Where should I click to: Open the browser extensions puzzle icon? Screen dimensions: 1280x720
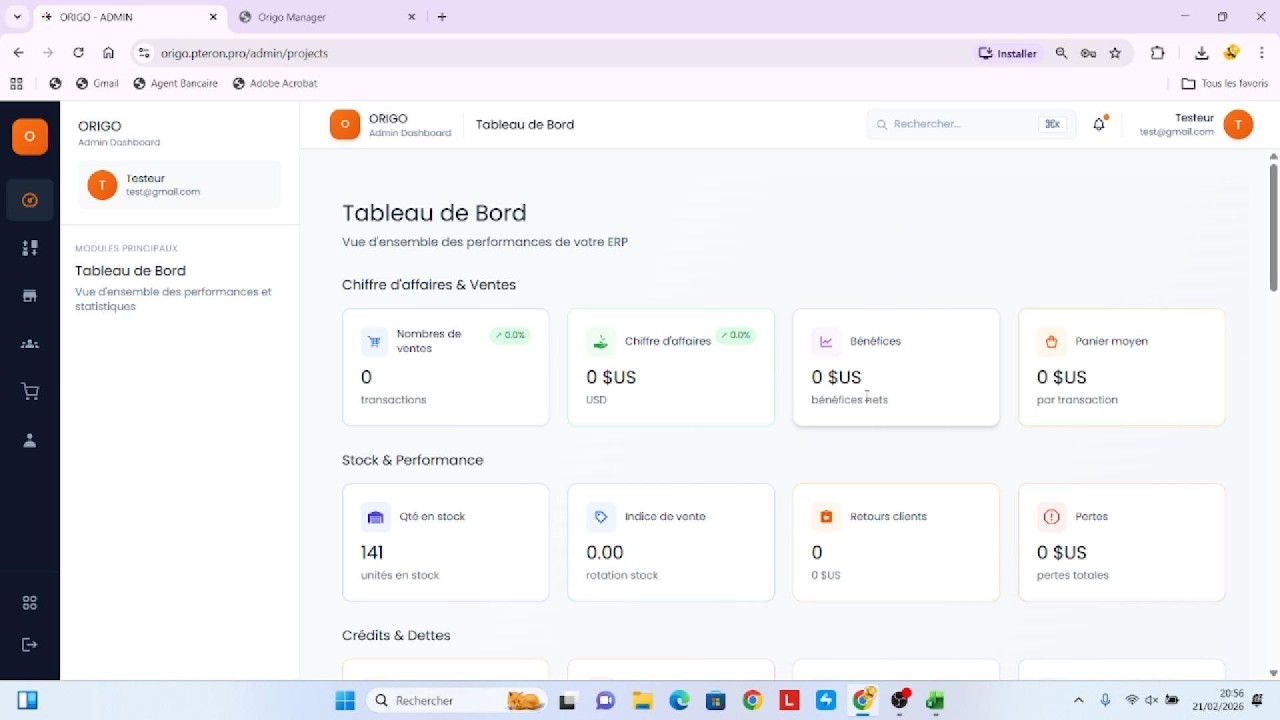click(x=1158, y=53)
